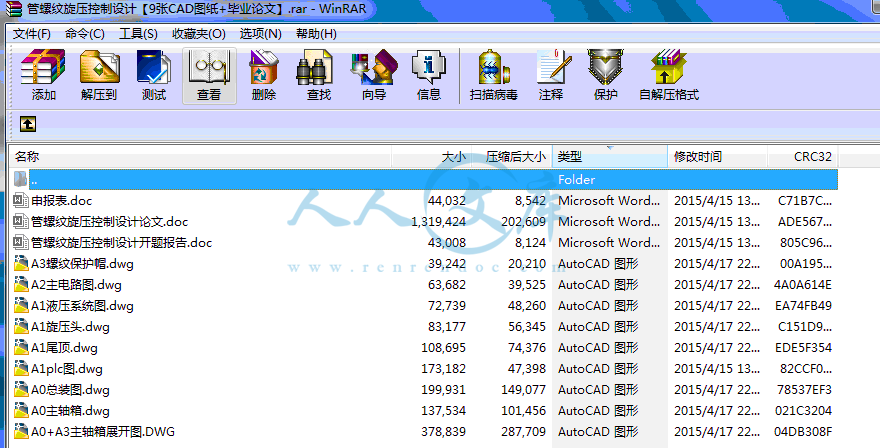Open the 向导 (Wizard) tool
This screenshot has width=880, height=448.
(374, 67)
